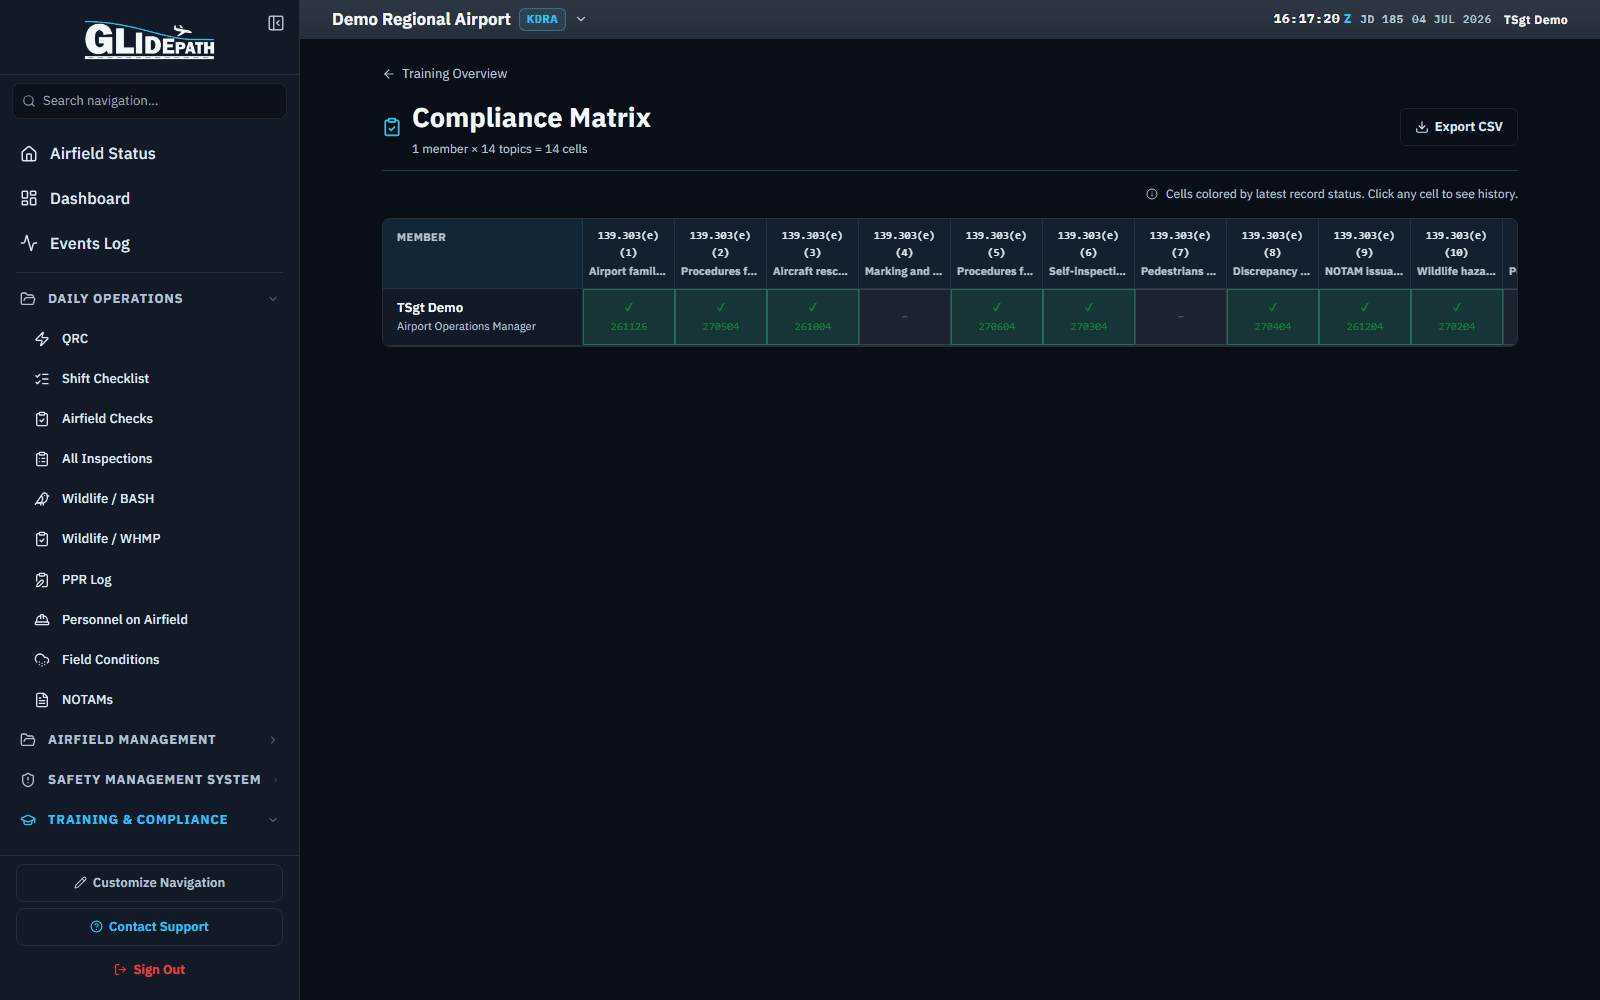The image size is (1600, 1000).
Task: Click the Wildlife / WHMP clipboard icon
Action: (42, 539)
